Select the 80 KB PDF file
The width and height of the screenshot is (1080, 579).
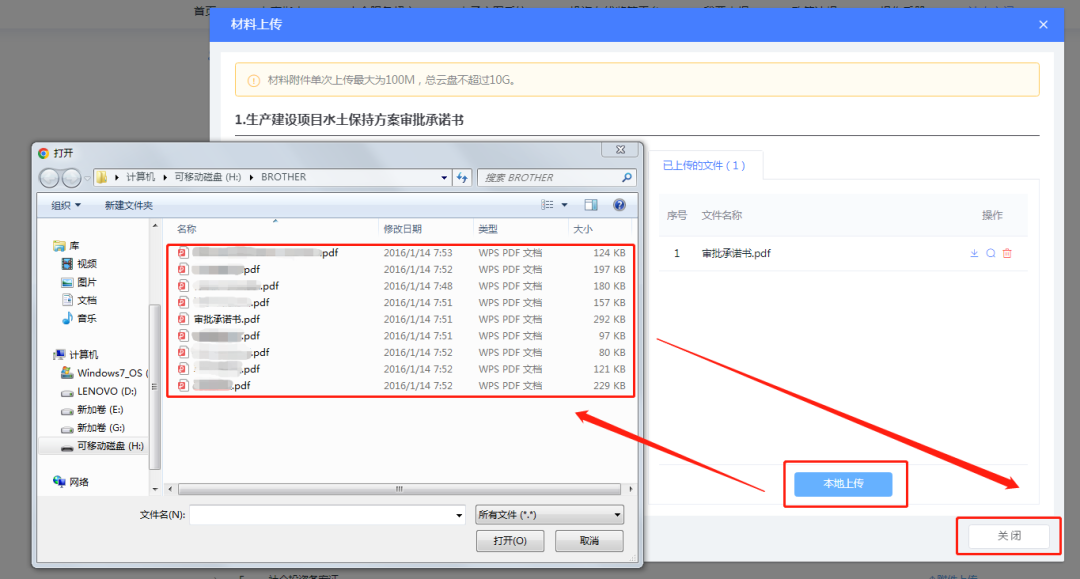[x=401, y=352]
